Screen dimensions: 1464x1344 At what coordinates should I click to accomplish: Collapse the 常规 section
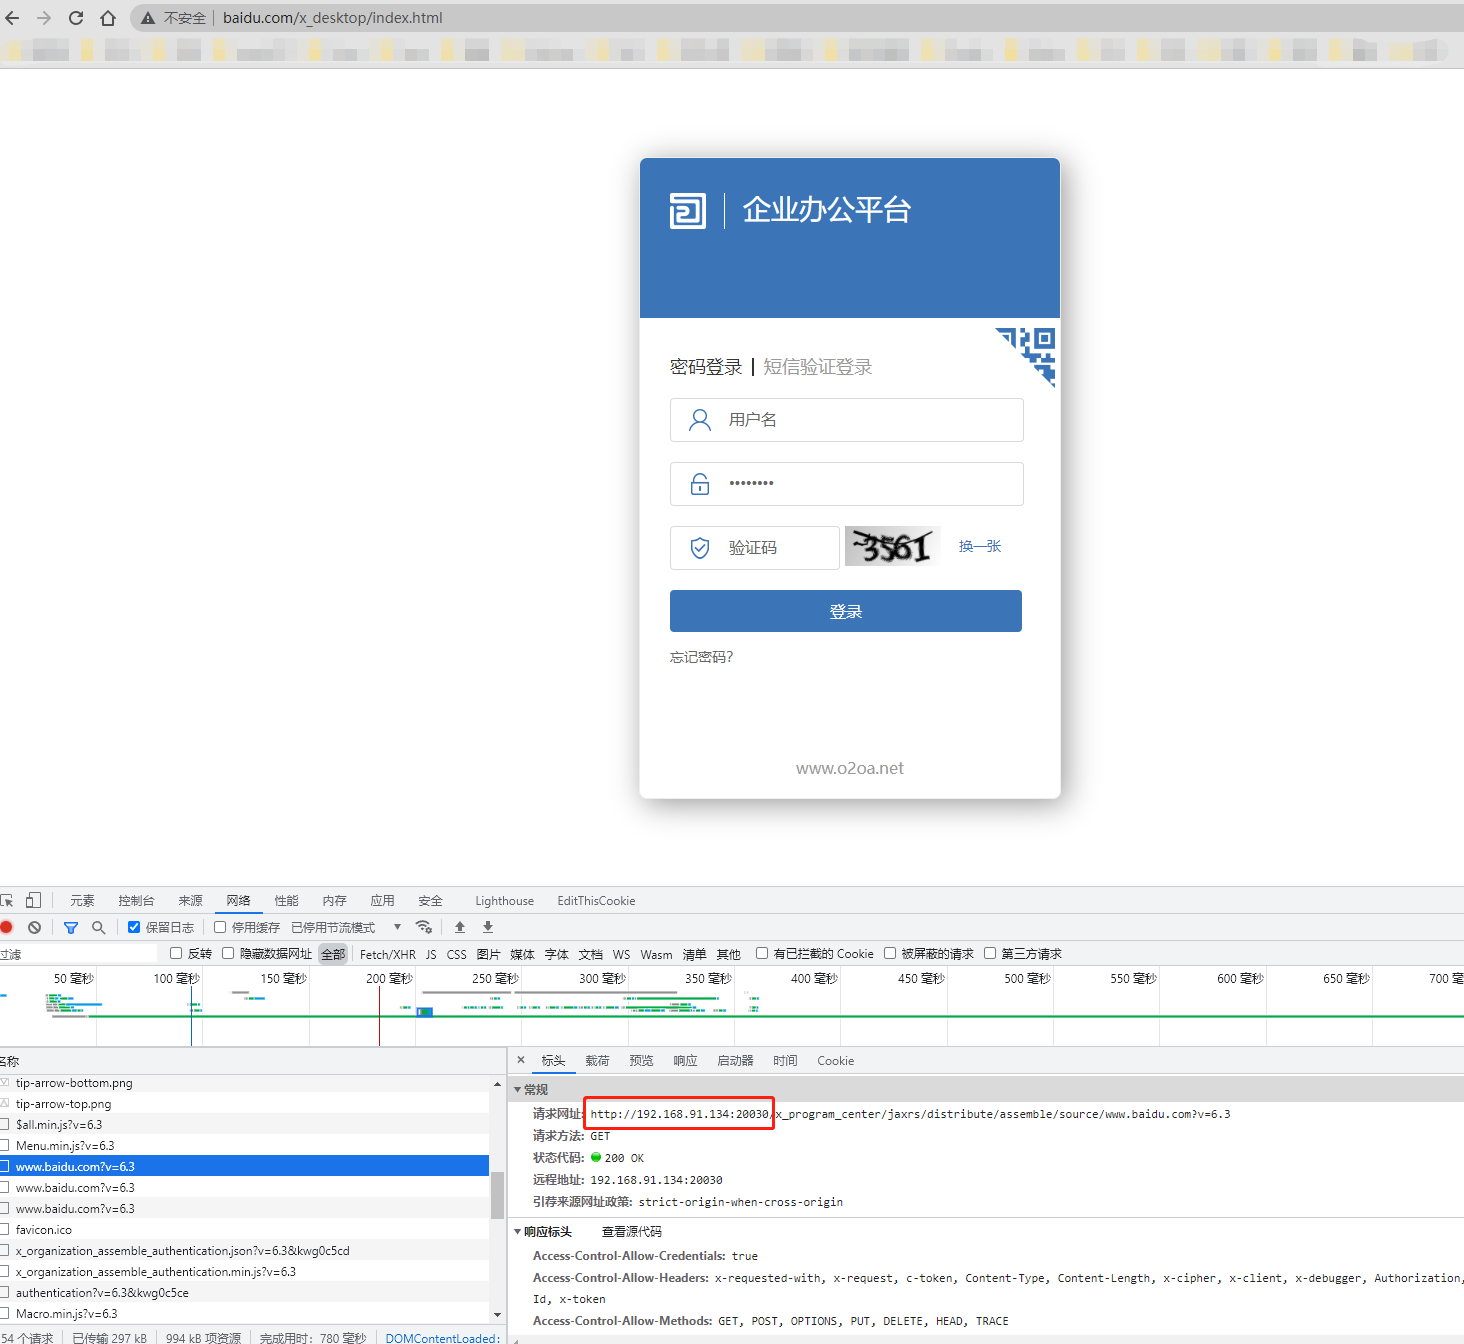tap(518, 1089)
